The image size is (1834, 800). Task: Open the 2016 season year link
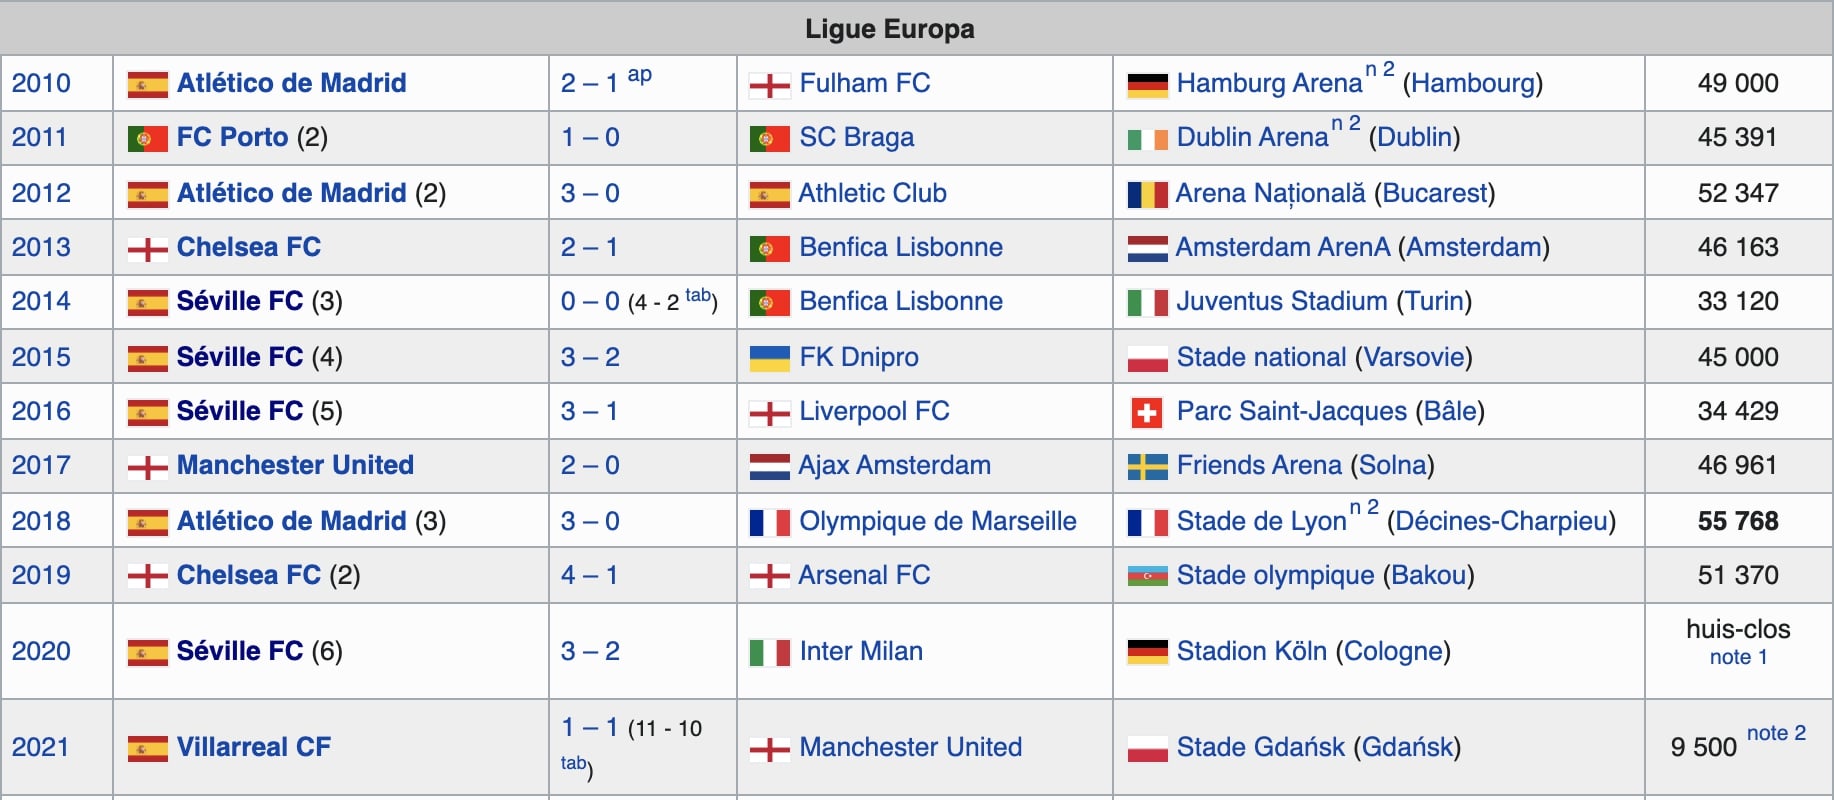(41, 411)
